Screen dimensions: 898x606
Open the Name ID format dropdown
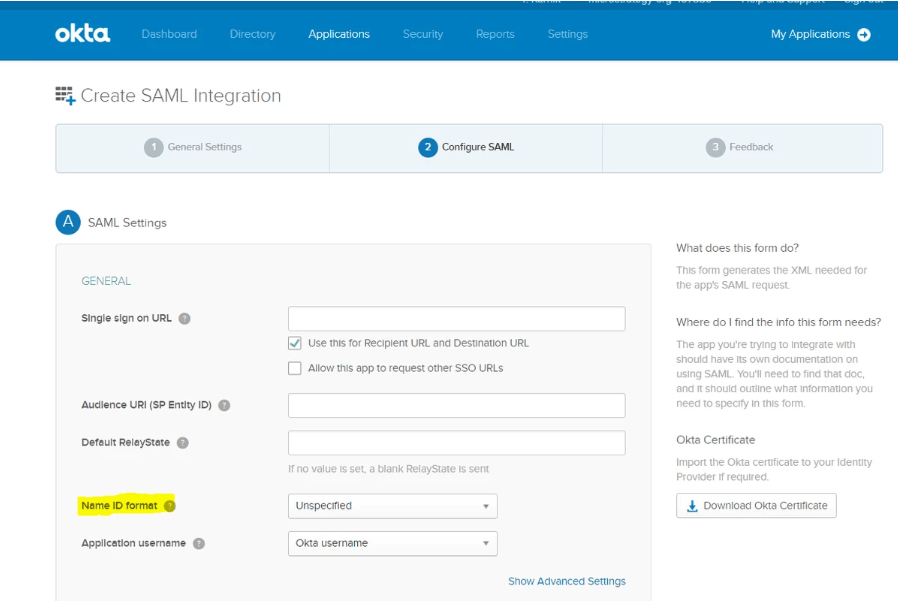click(x=392, y=506)
